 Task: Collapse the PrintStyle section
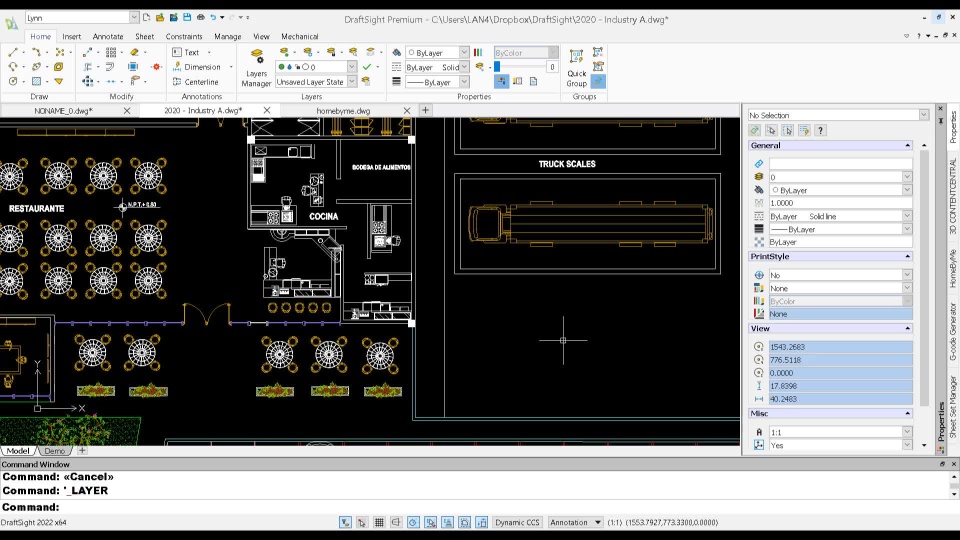coord(907,257)
